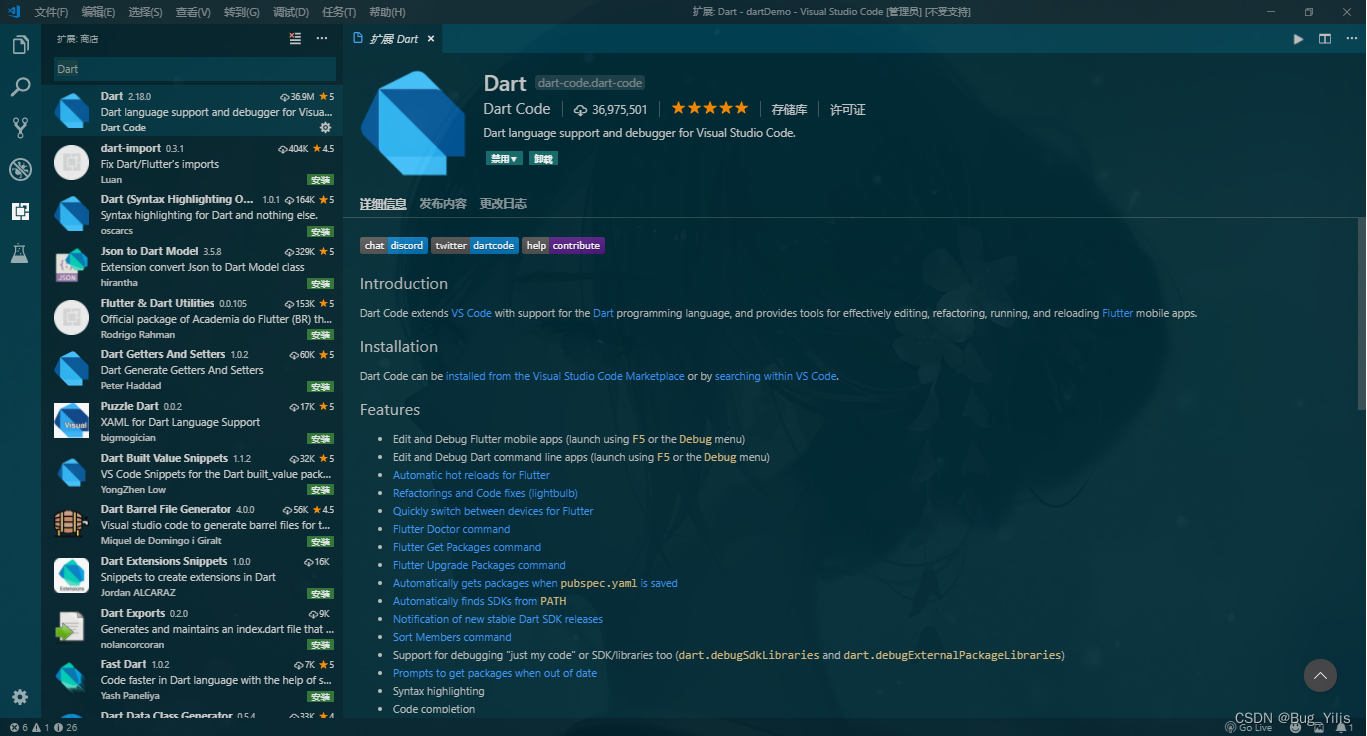1367x736 pixels.
Task: Select the Extensions view icon
Action: 20,211
